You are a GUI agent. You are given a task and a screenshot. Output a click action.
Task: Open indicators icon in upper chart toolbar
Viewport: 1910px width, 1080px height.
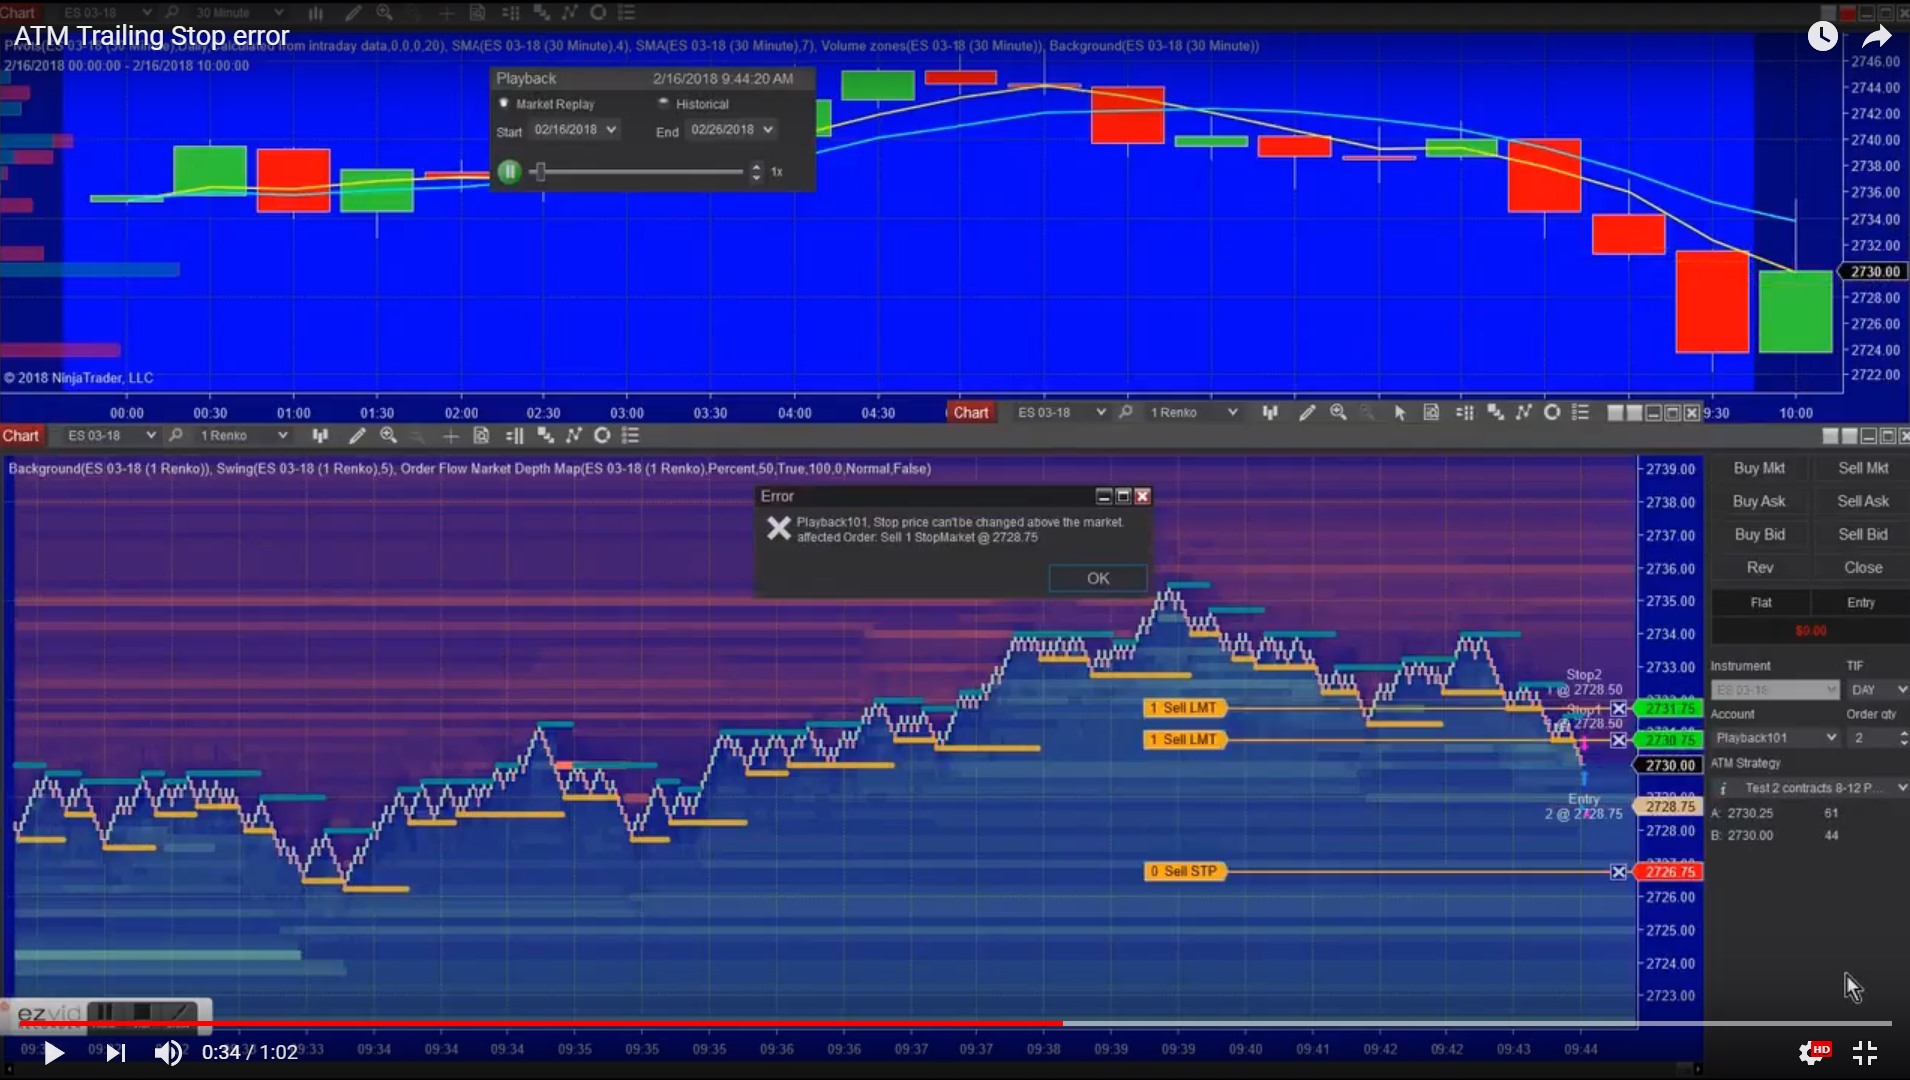tap(1523, 413)
